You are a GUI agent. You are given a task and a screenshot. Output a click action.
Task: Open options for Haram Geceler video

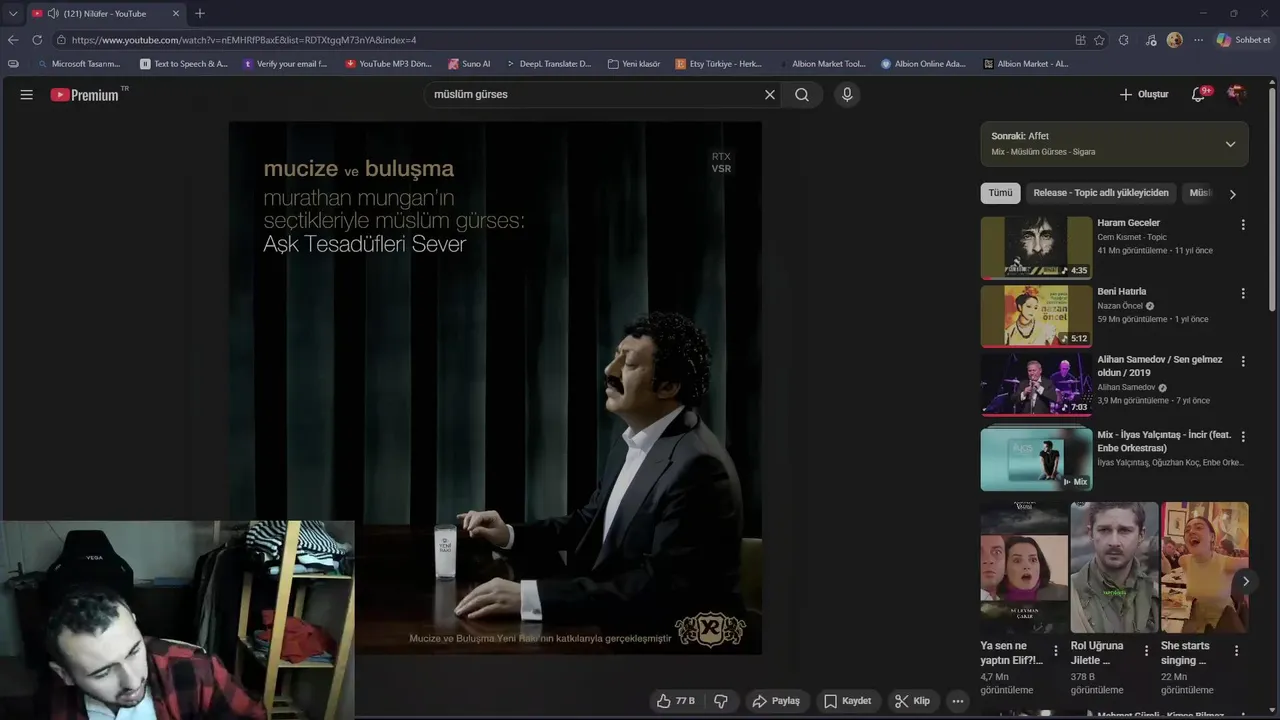[1243, 225]
